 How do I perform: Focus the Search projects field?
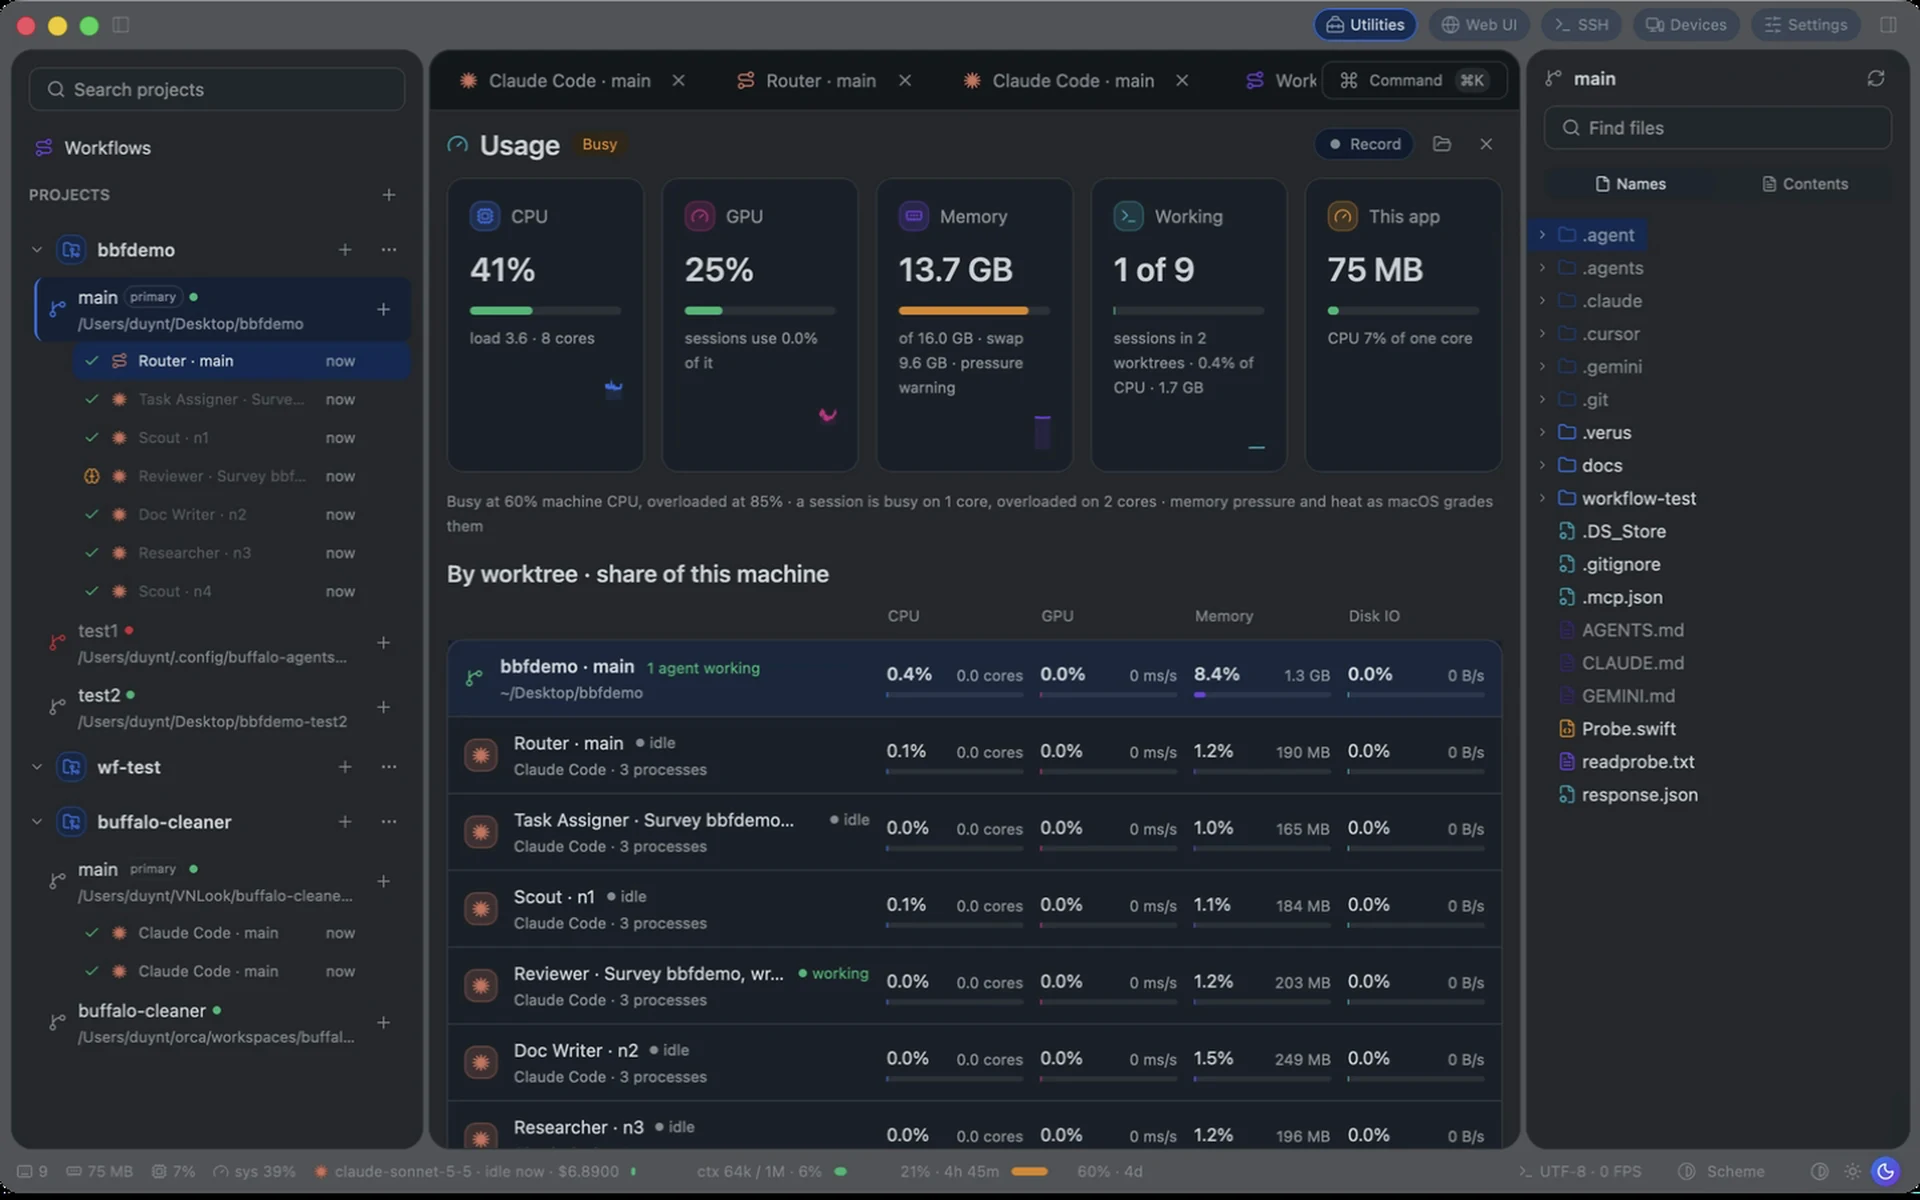coord(217,89)
